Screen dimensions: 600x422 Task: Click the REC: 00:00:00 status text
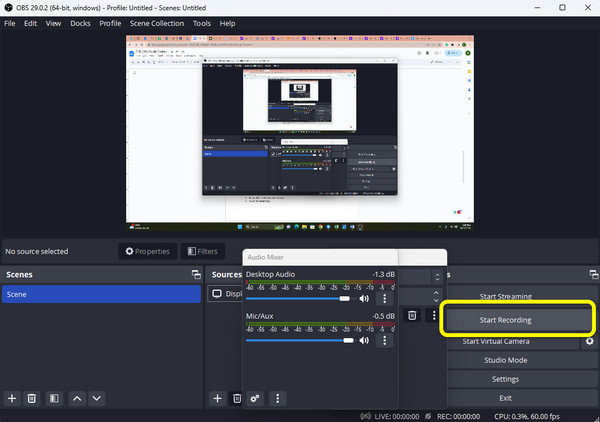458,416
